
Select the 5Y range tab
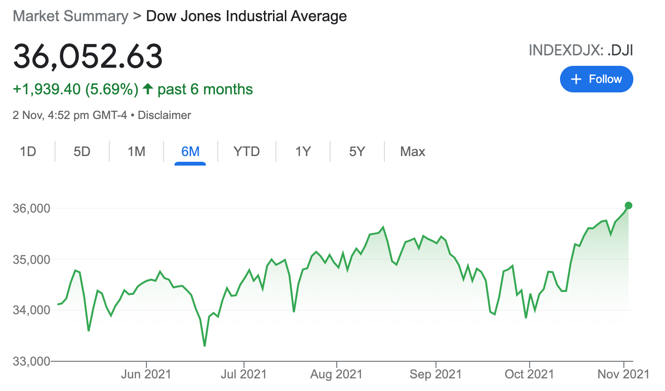[357, 151]
